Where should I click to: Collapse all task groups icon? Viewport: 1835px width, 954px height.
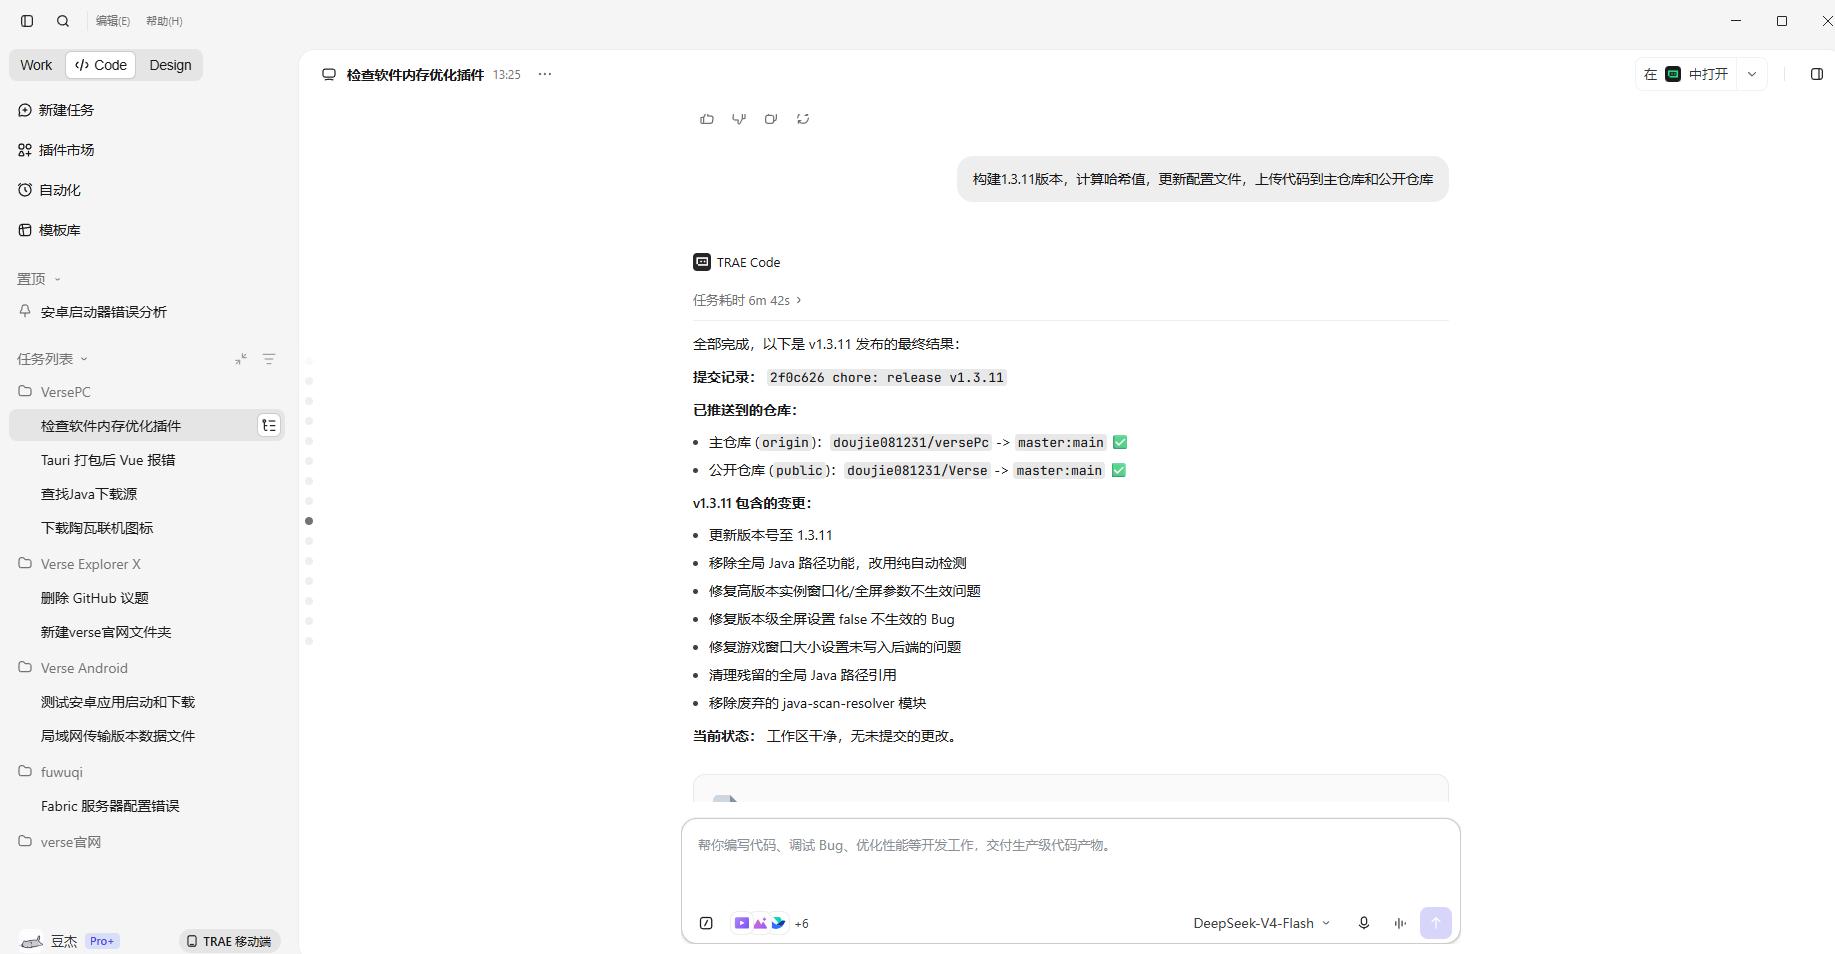(241, 359)
